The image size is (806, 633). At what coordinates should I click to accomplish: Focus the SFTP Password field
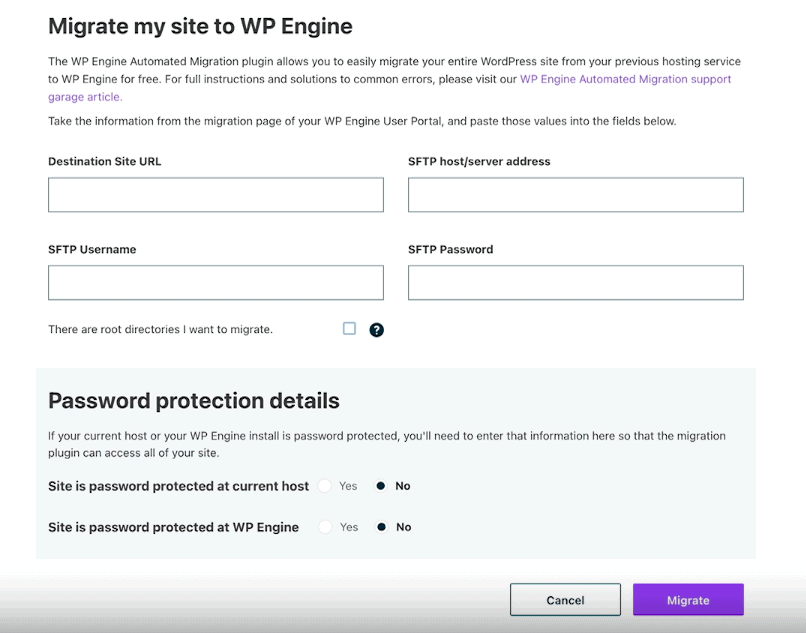(576, 283)
